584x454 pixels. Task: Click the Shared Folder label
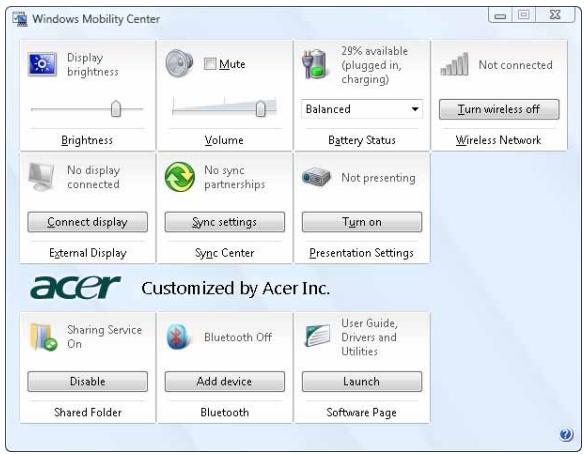(x=88, y=412)
